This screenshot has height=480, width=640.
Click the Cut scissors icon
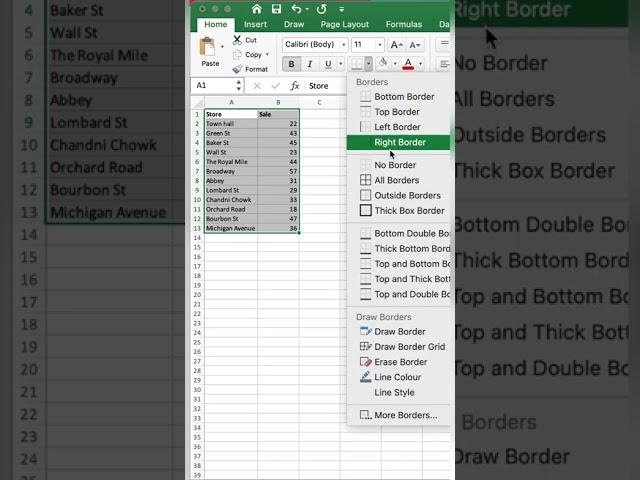237,40
